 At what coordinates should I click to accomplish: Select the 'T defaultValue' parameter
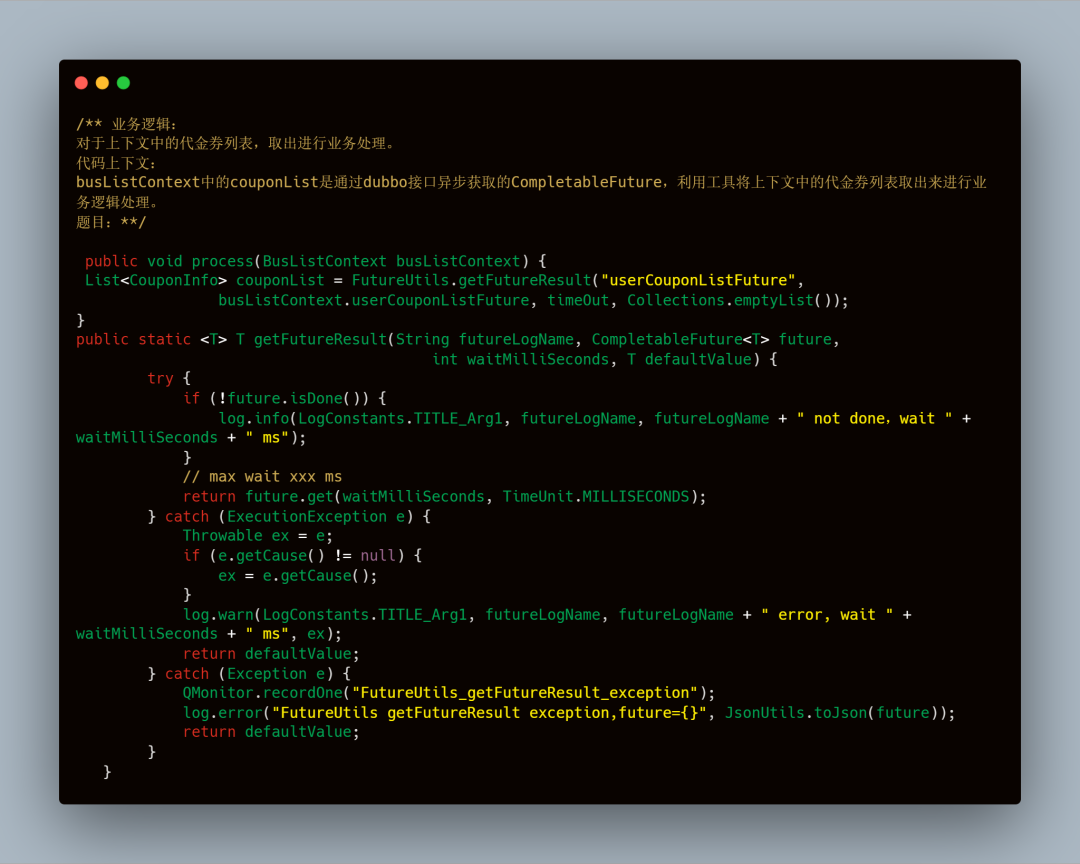pos(689,359)
